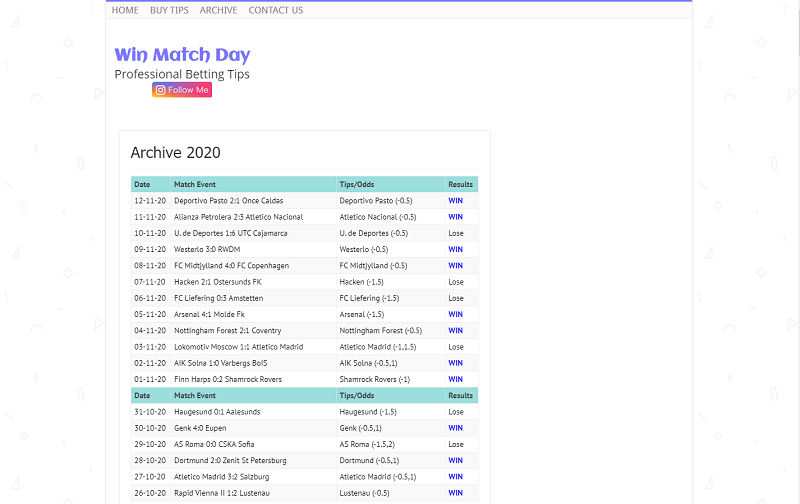Select Lokomotiv Moscow 1:1 Atletico Madrid match
The height and width of the screenshot is (504, 800).
pyautogui.click(x=239, y=347)
